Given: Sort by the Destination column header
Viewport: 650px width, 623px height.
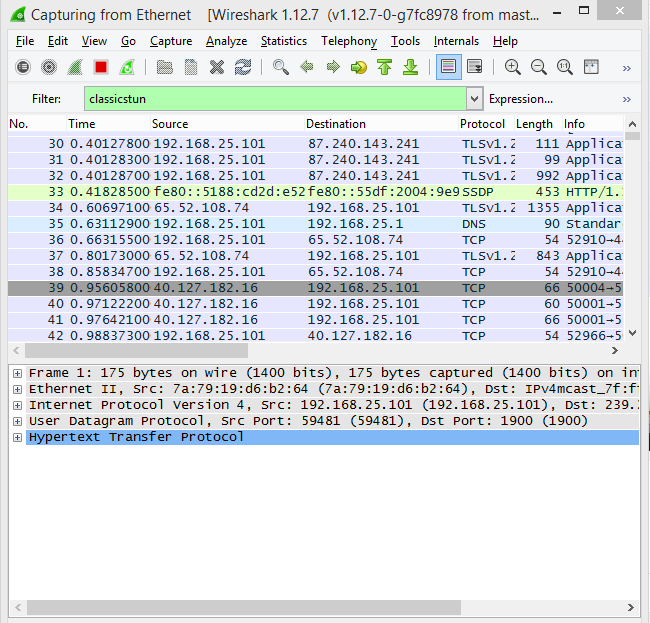Looking at the screenshot, I should [x=381, y=124].
